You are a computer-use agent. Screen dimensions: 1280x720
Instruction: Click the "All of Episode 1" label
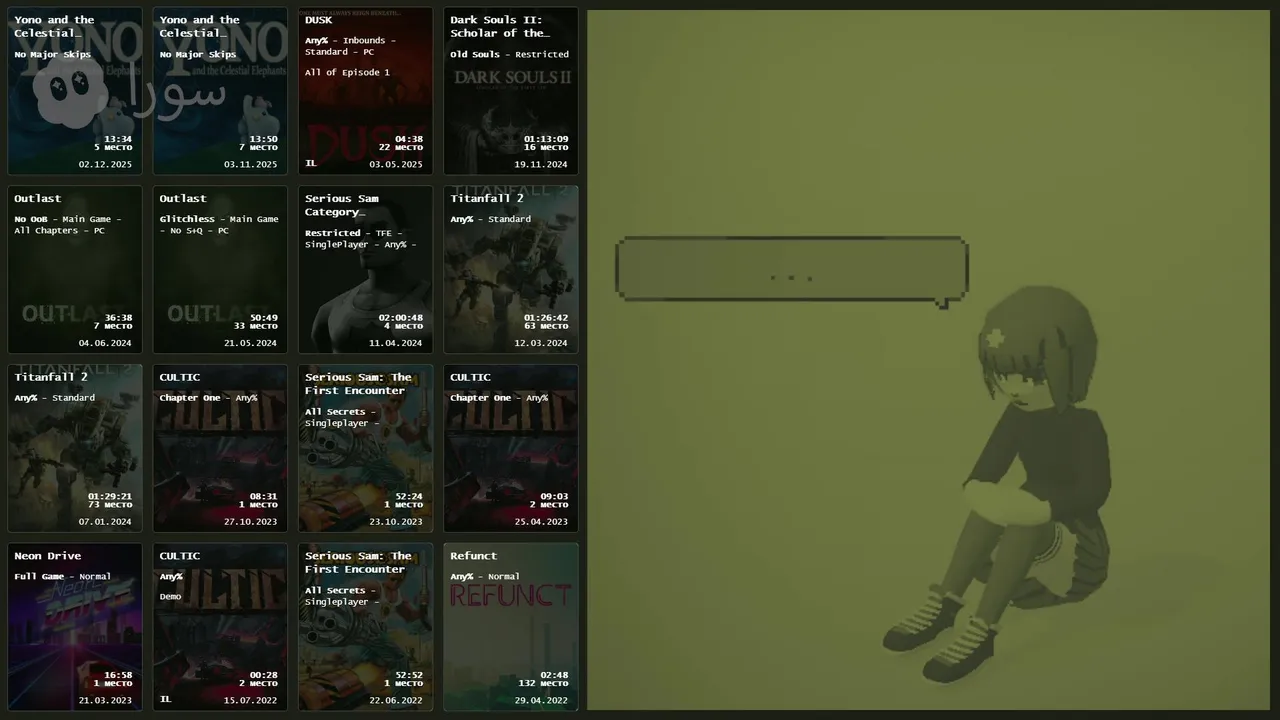coord(347,72)
